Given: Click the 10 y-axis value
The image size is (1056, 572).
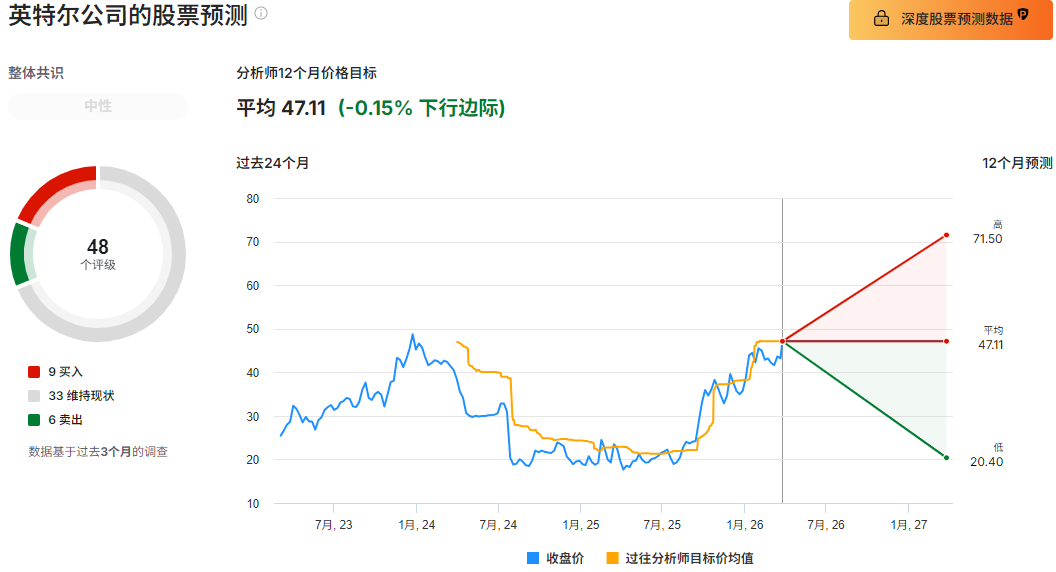Looking at the screenshot, I should point(253,504).
